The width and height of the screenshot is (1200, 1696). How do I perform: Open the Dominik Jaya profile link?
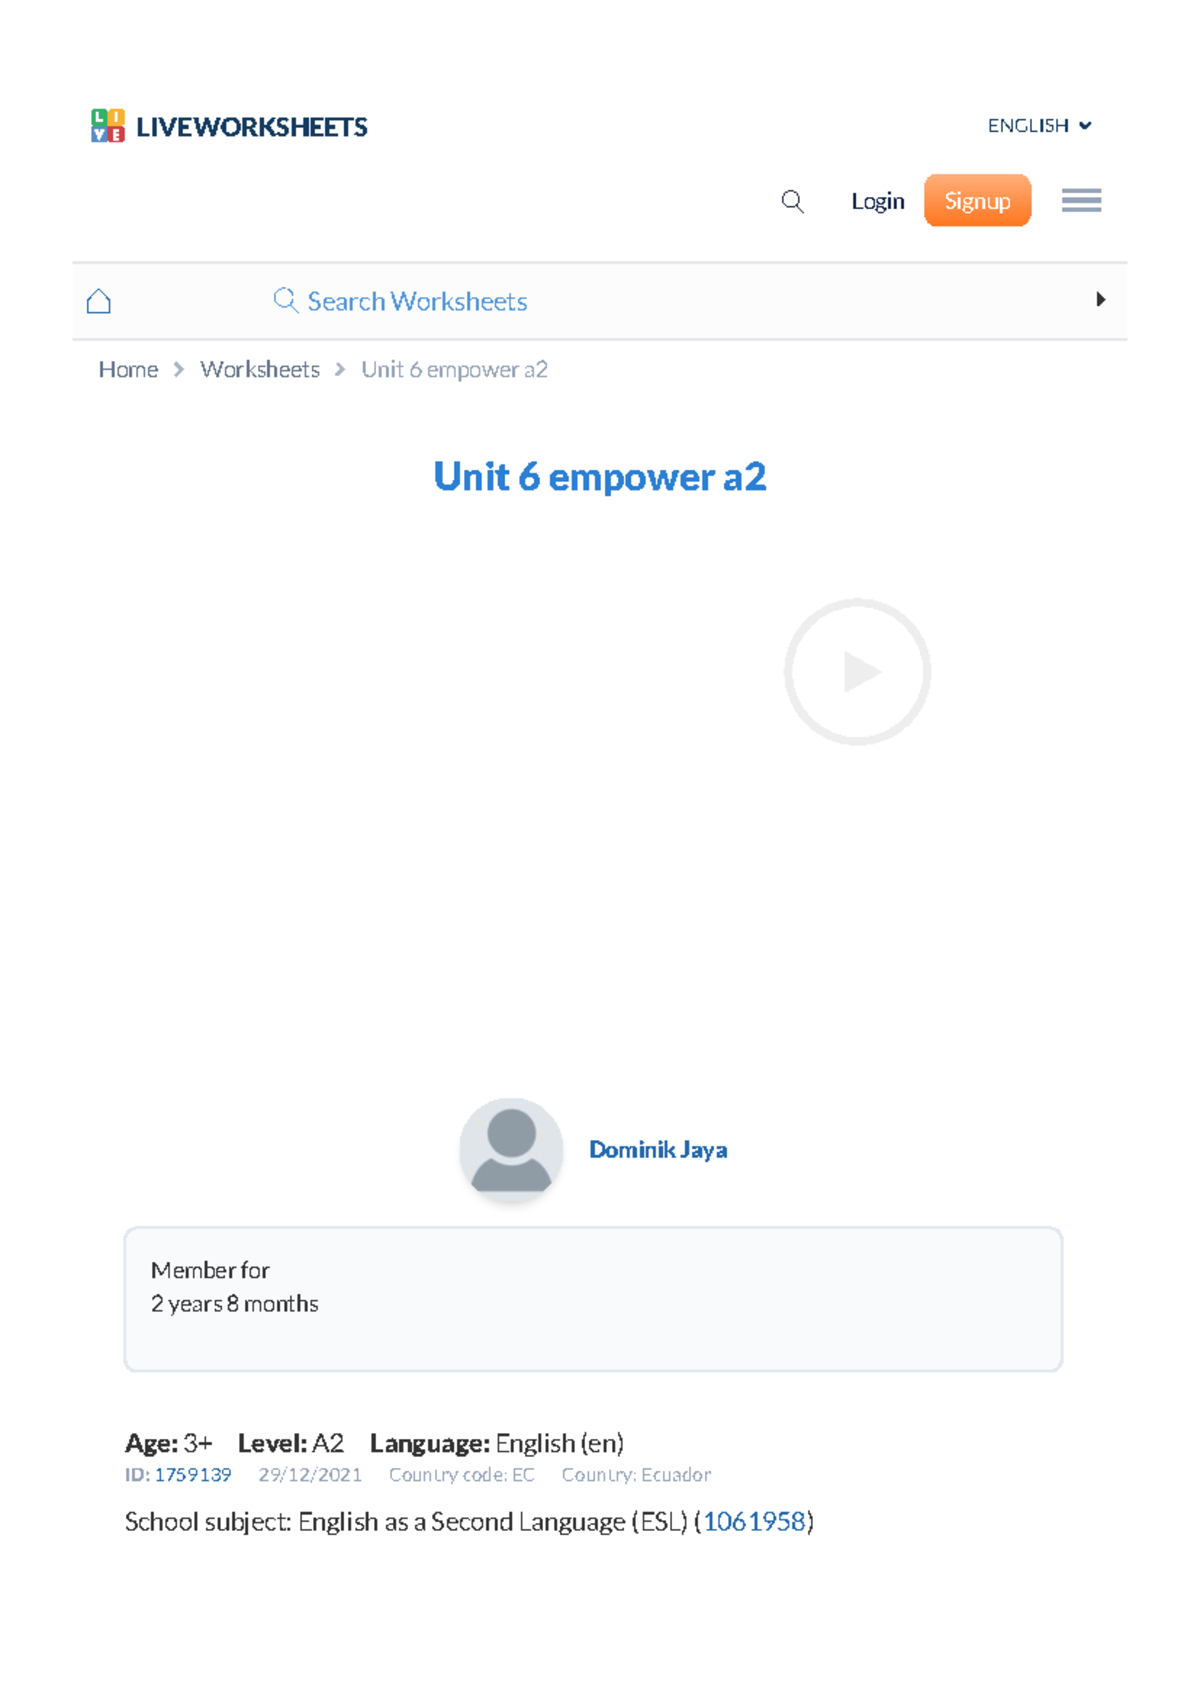pyautogui.click(x=657, y=1150)
